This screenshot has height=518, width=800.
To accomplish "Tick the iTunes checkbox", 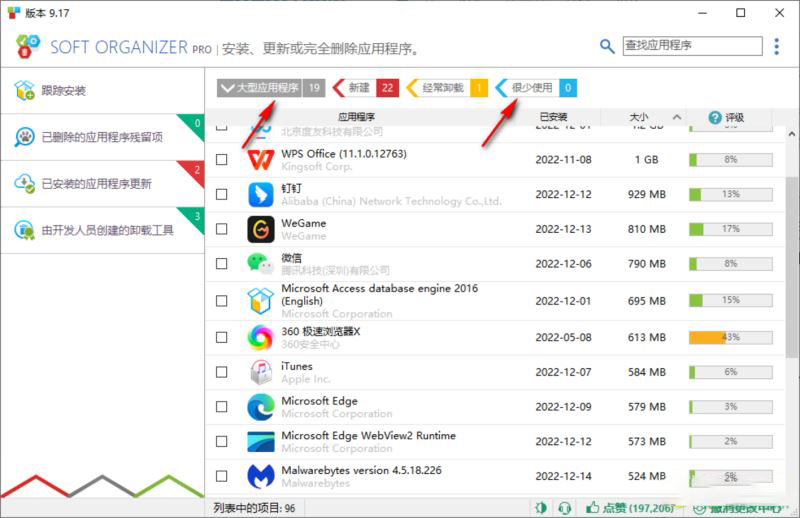I will 221,372.
